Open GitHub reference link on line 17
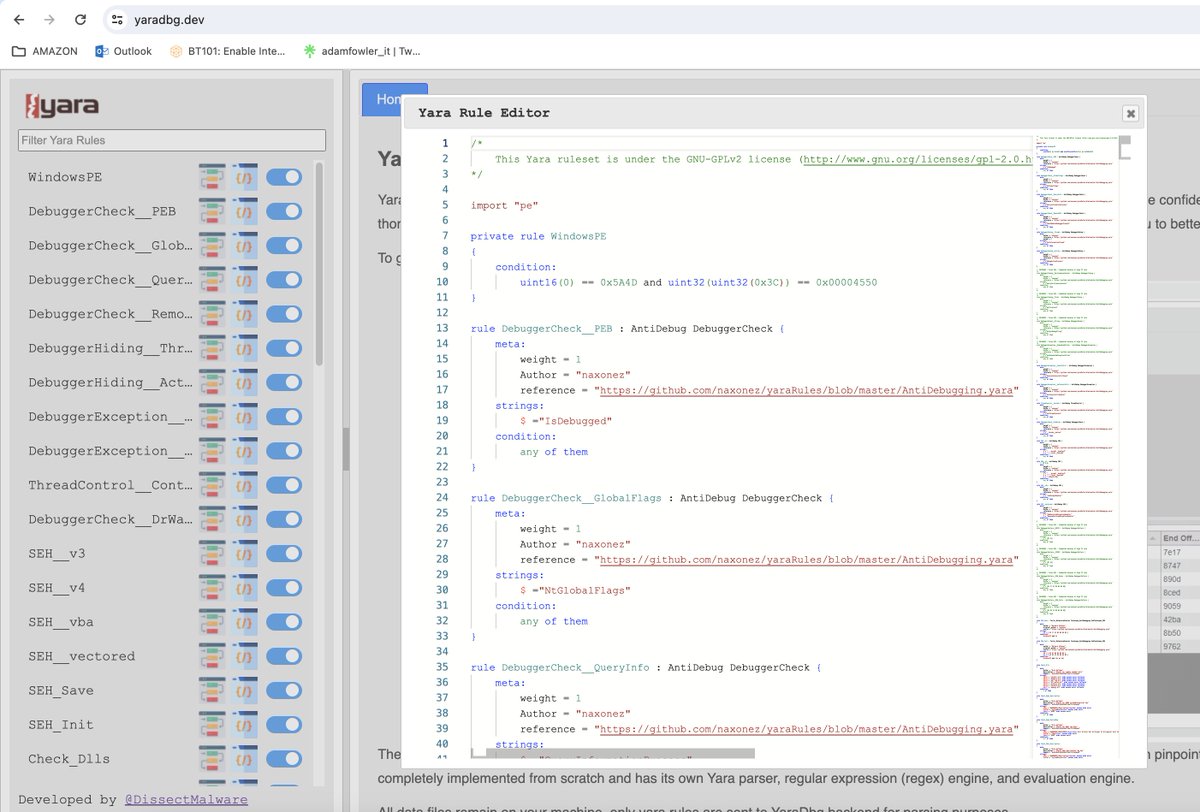Viewport: 1200px width, 812px height. tap(805, 390)
